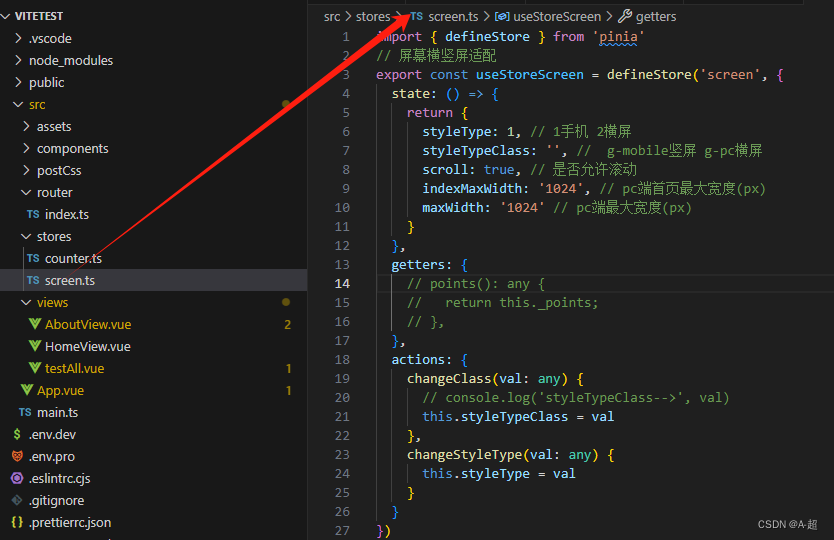Click the TS icon beside main.ts
Screen dimensions: 834x540
click(x=25, y=412)
